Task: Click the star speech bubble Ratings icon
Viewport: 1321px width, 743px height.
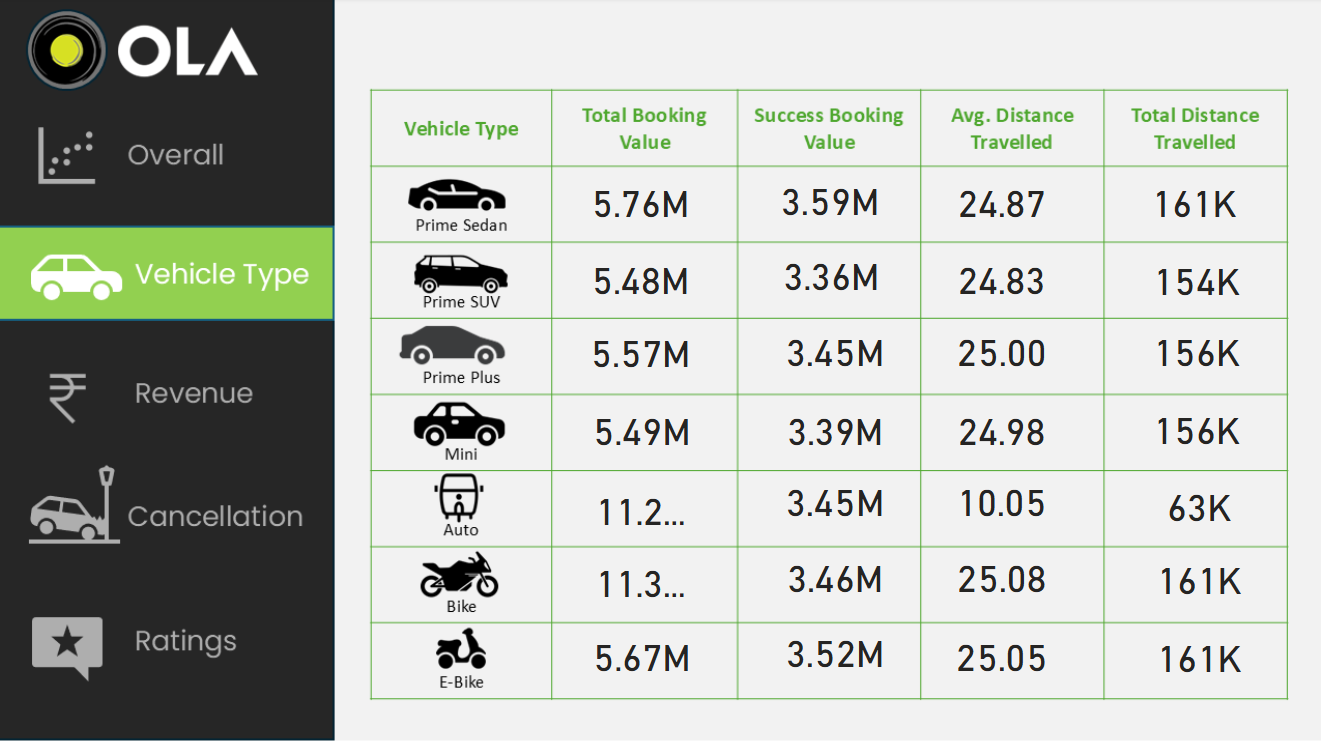Action: [x=67, y=647]
